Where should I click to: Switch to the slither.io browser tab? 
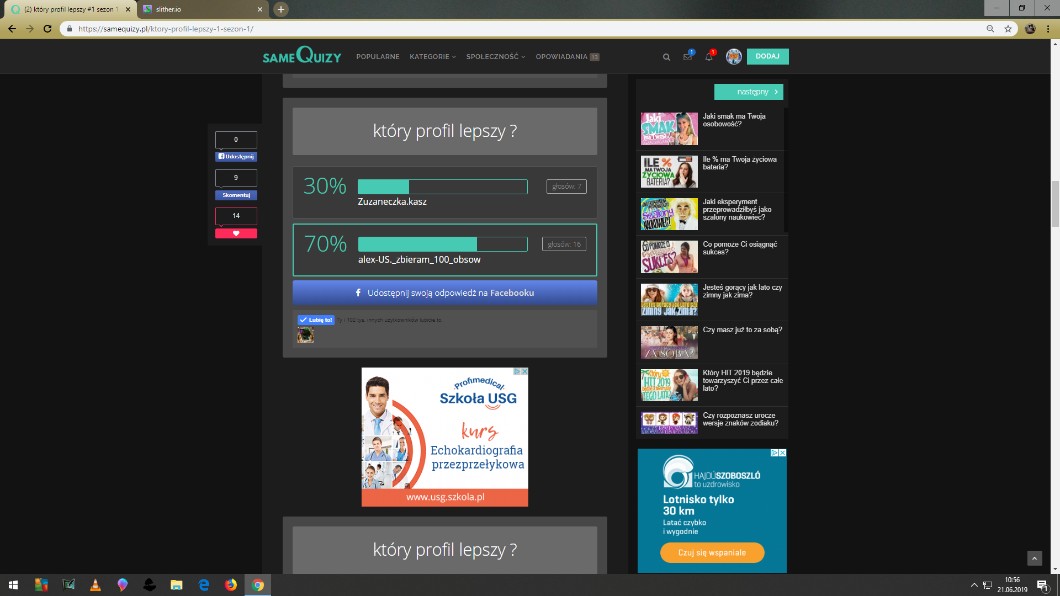(201, 9)
